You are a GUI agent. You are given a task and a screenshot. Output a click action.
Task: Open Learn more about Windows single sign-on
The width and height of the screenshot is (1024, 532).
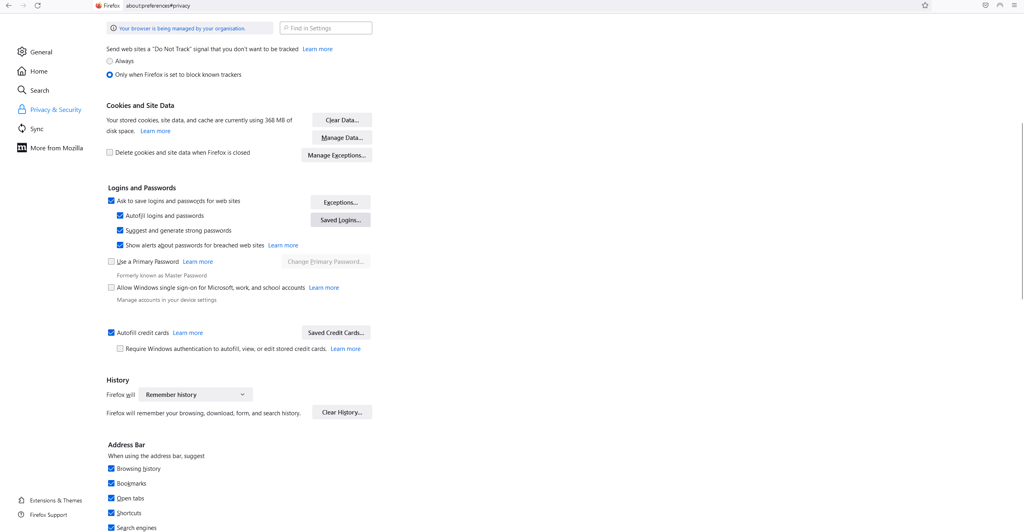click(x=324, y=288)
